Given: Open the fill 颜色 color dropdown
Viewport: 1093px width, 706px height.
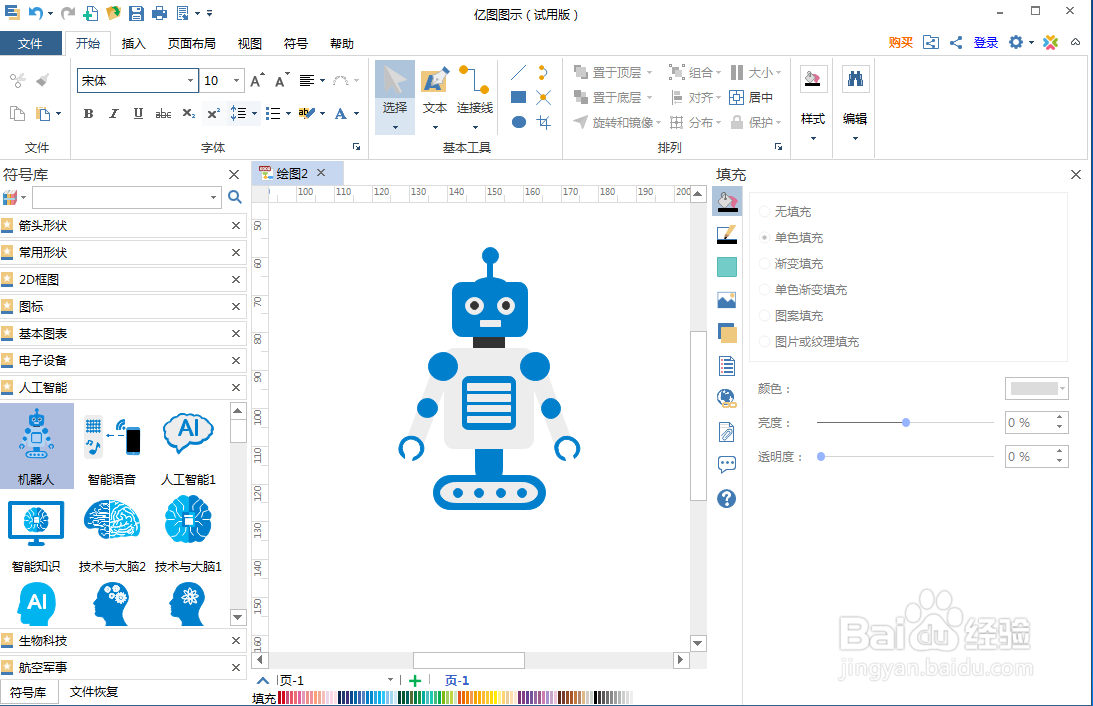Looking at the screenshot, I should point(1037,389).
